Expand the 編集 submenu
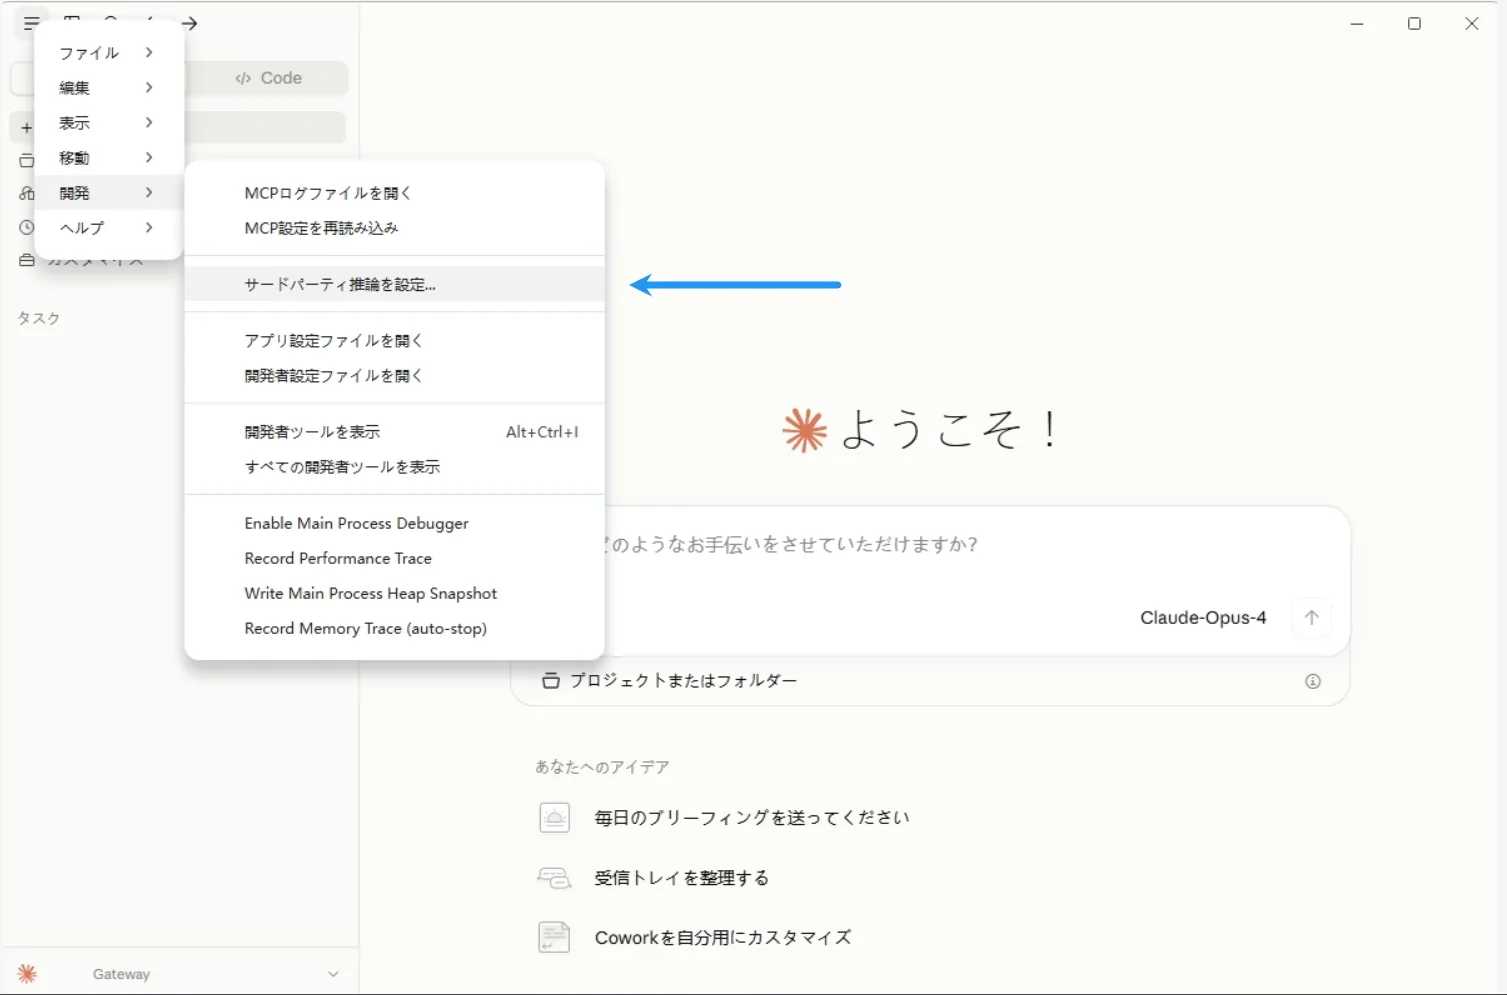The width and height of the screenshot is (1507, 995). pyautogui.click(x=109, y=87)
